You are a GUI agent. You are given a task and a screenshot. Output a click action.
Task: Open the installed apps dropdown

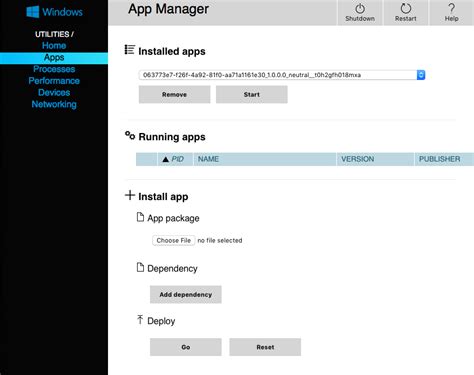pos(282,75)
